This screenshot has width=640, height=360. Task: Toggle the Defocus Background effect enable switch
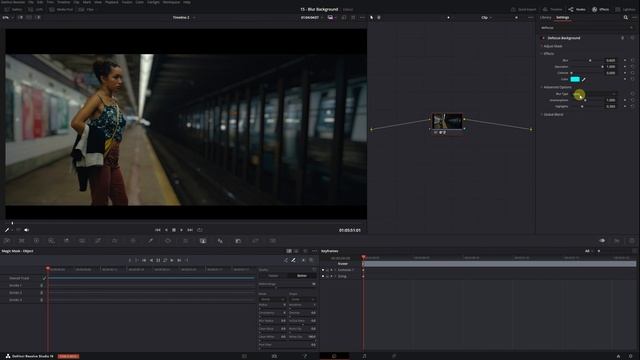[x=543, y=38]
